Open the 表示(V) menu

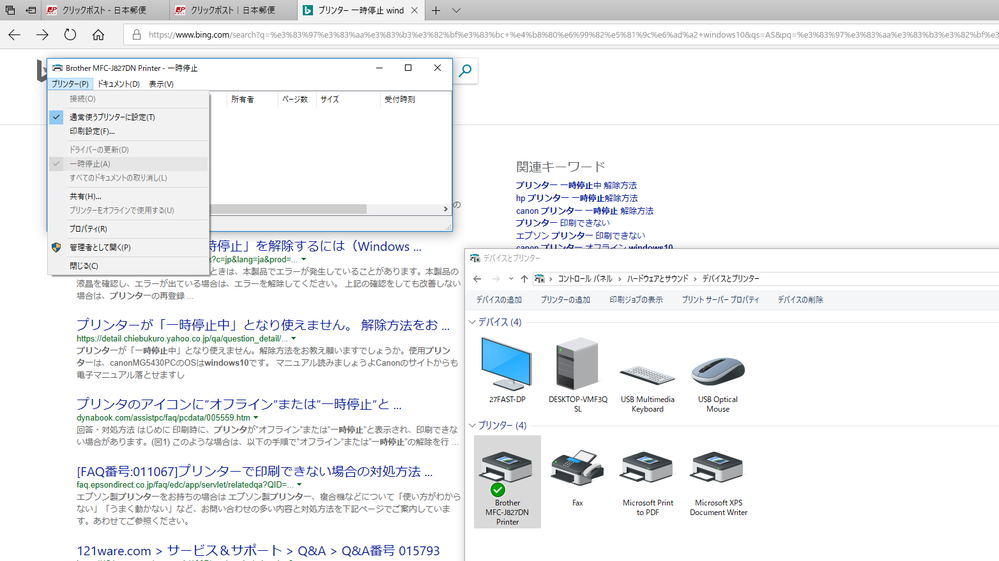click(x=161, y=84)
